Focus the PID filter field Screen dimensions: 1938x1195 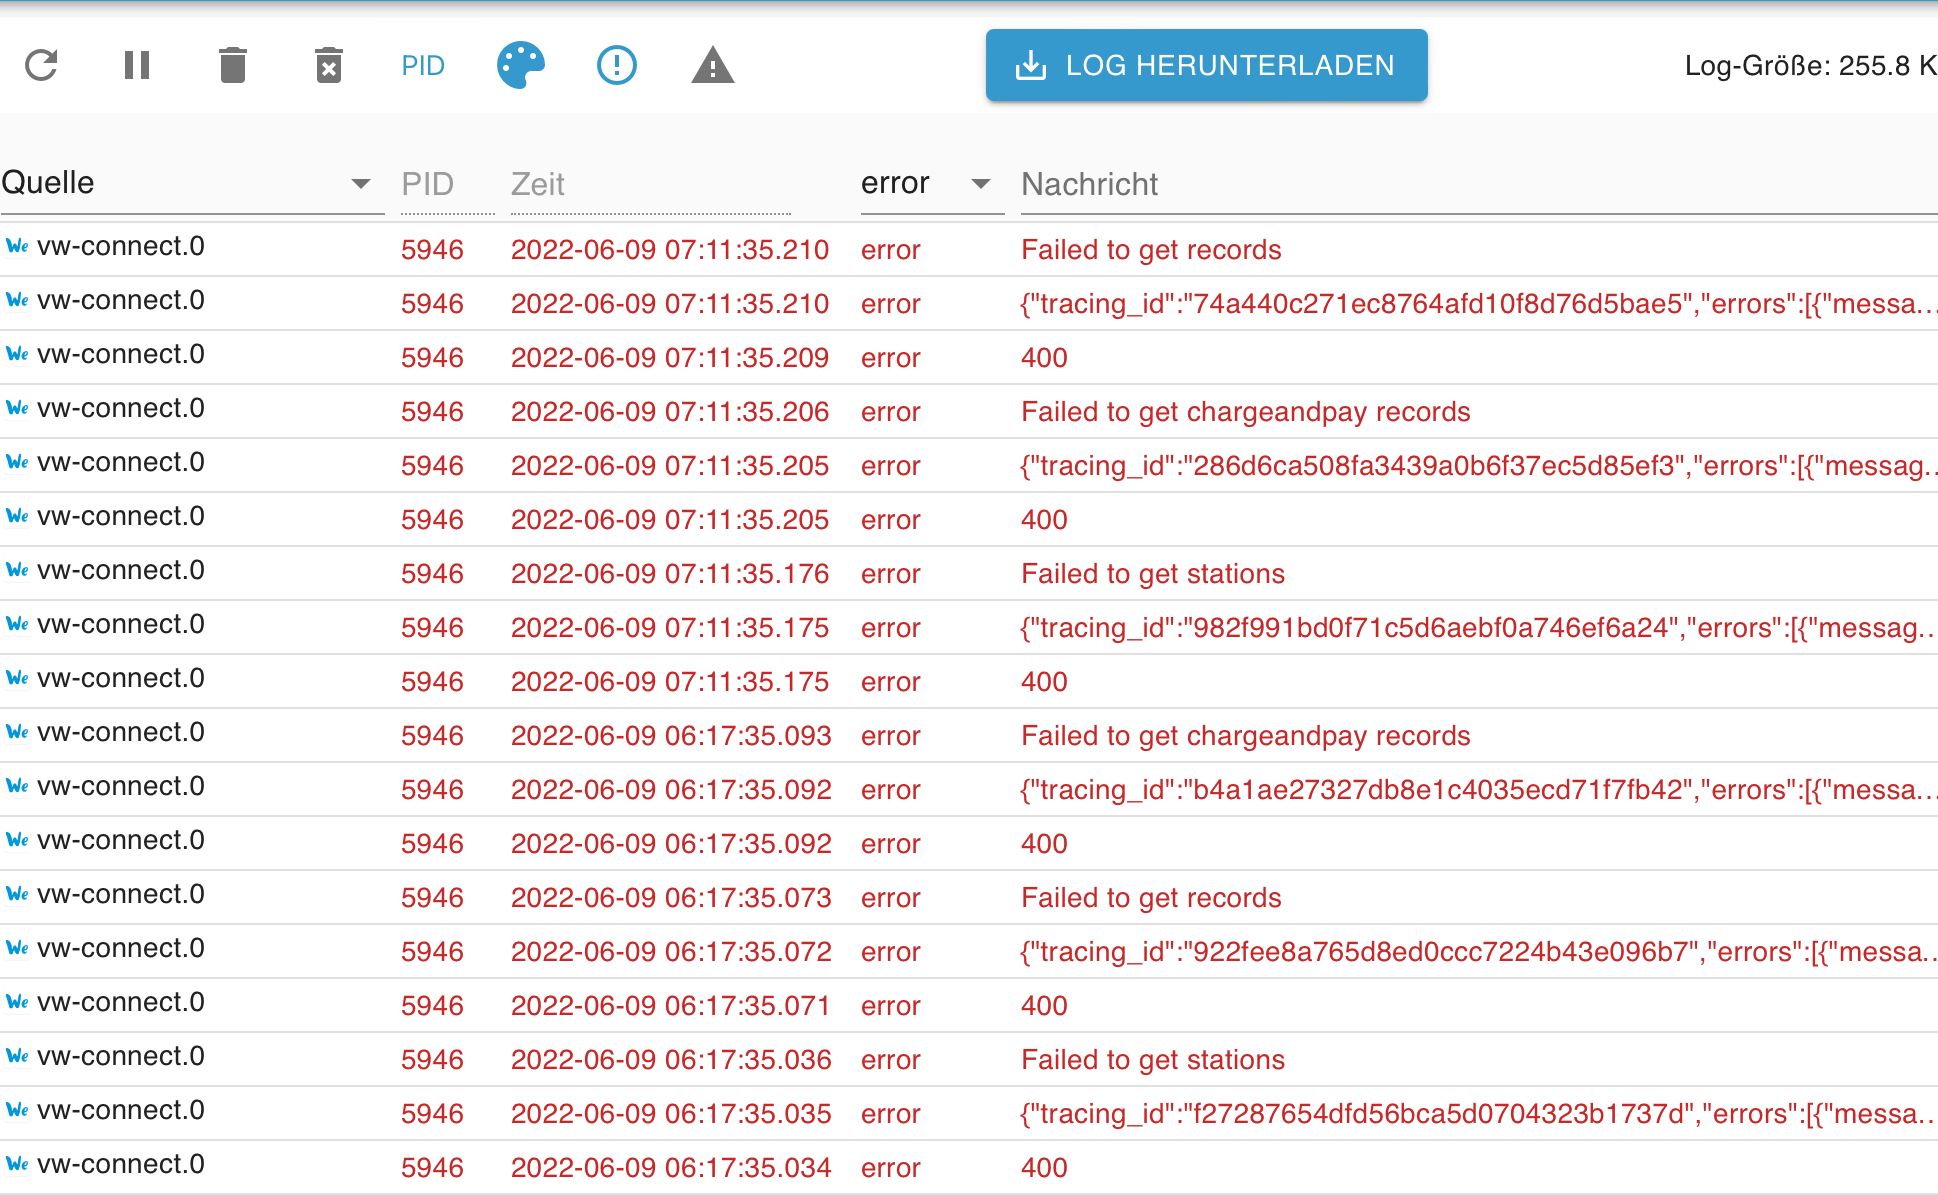tap(447, 184)
